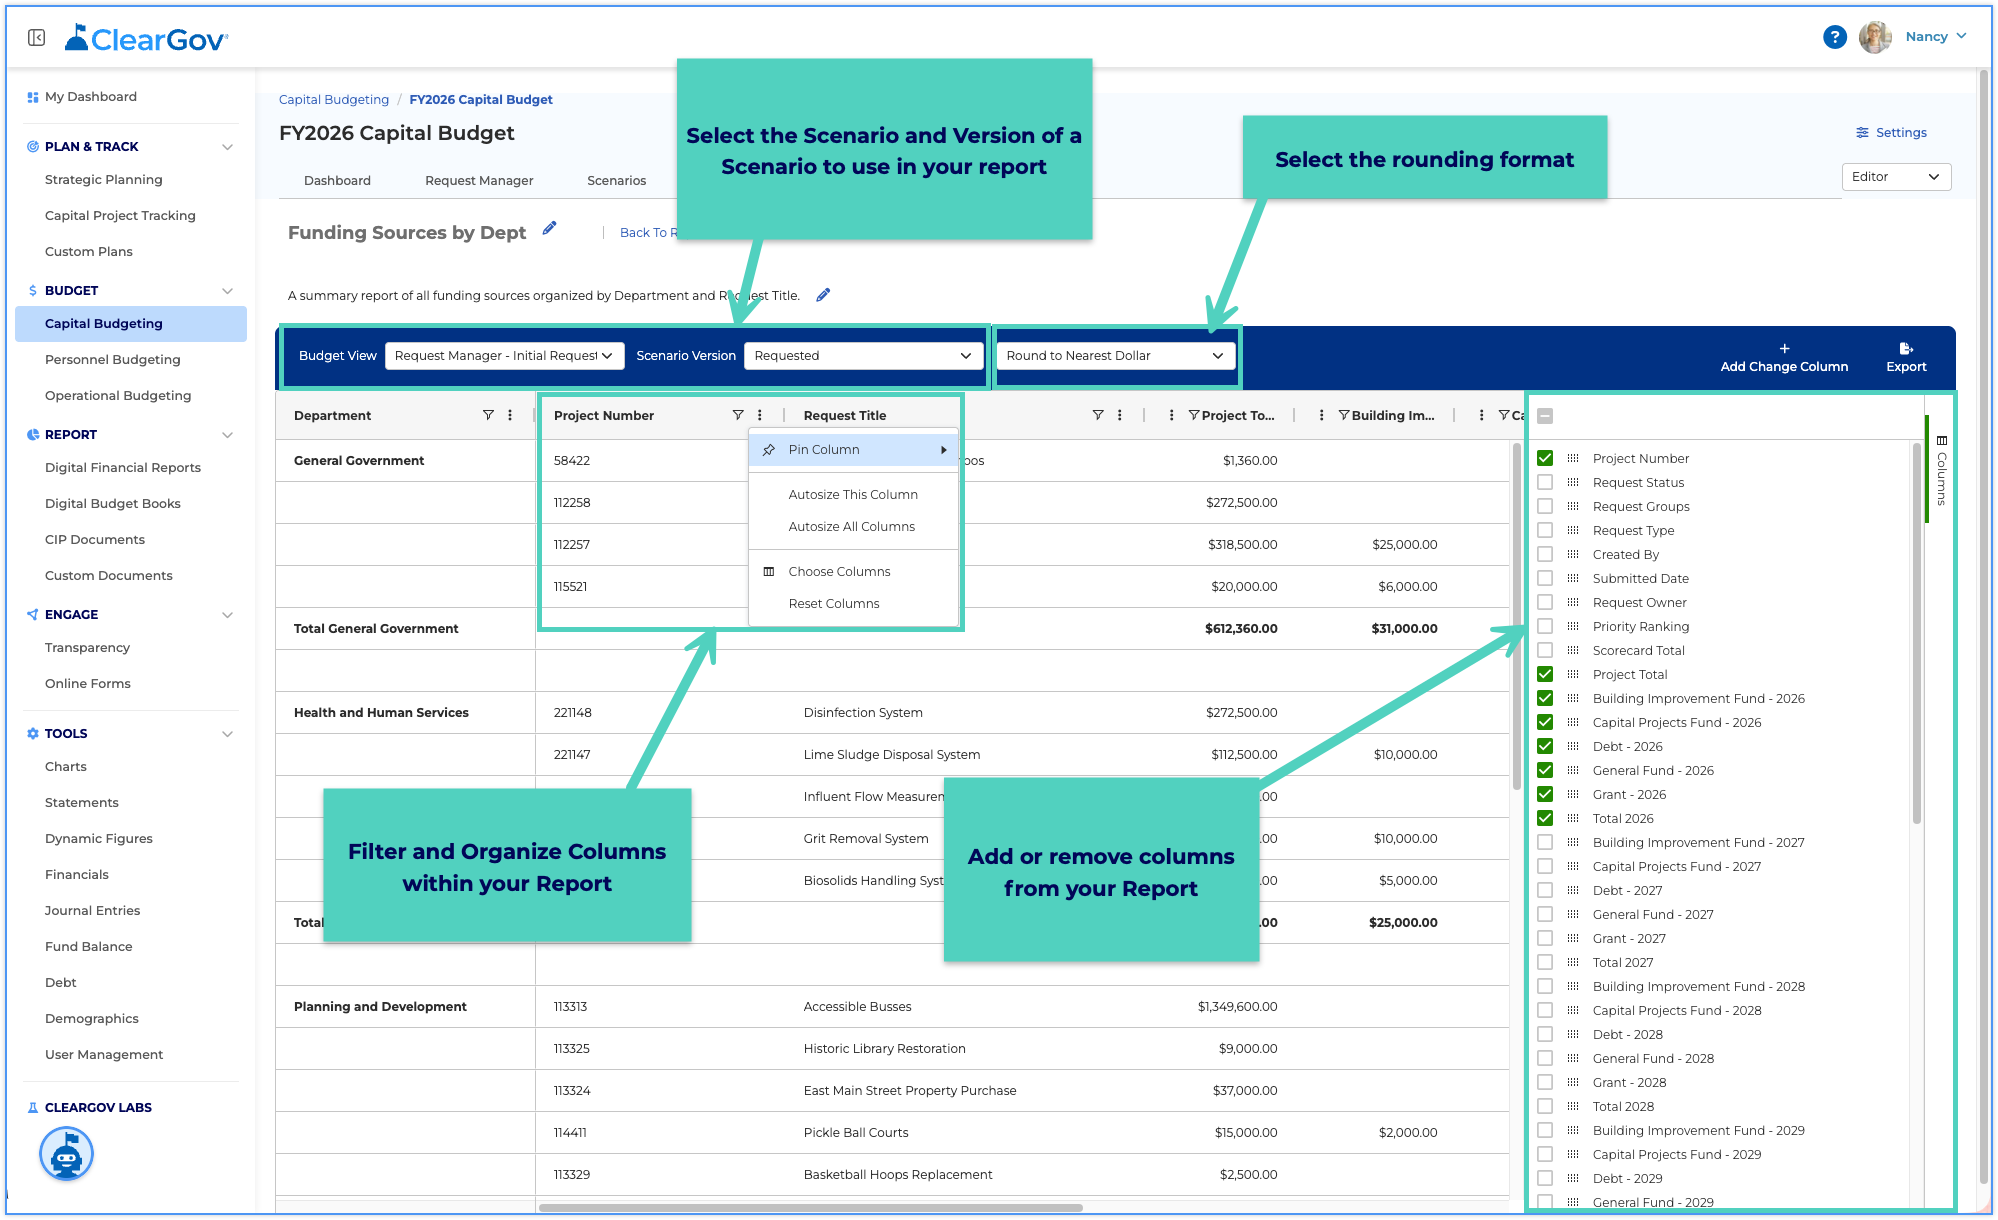Select Choose Columns from the context menu
The image size is (1998, 1220).
[x=839, y=572]
